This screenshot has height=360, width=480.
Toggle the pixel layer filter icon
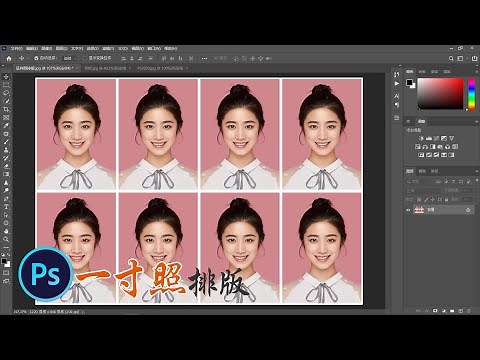pos(438,182)
